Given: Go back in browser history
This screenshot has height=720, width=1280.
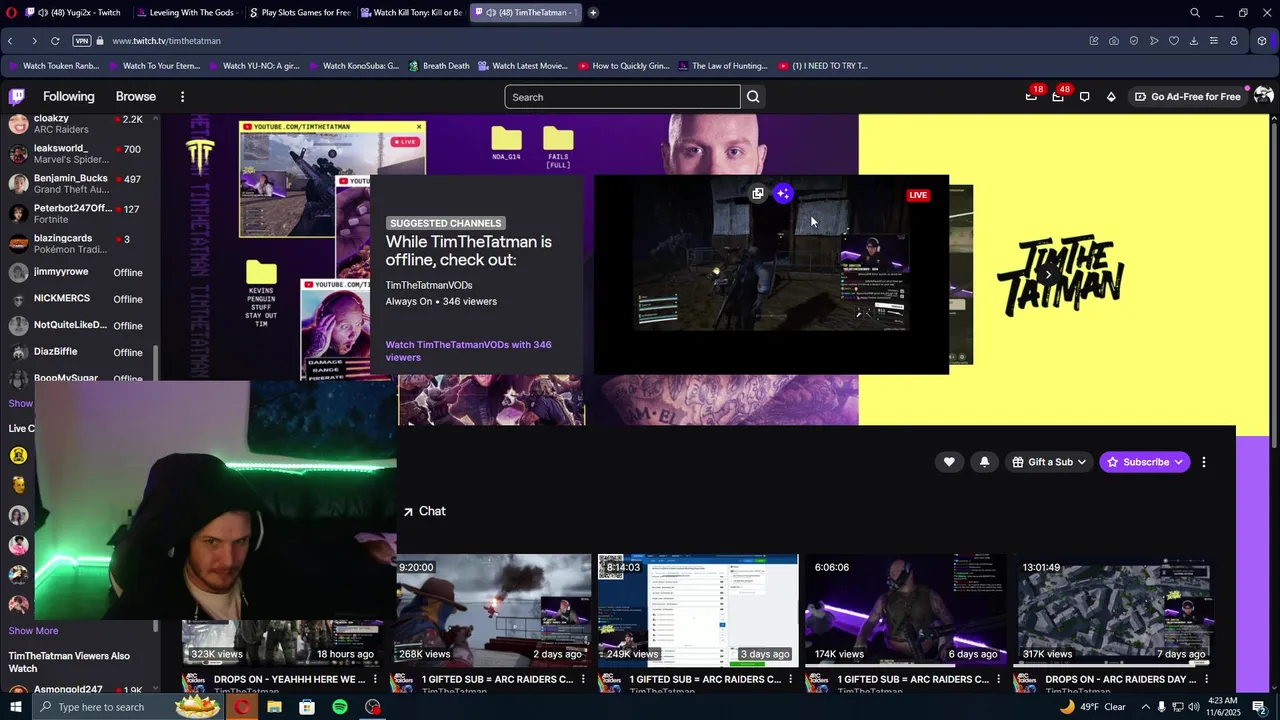Looking at the screenshot, I should pos(10,41).
